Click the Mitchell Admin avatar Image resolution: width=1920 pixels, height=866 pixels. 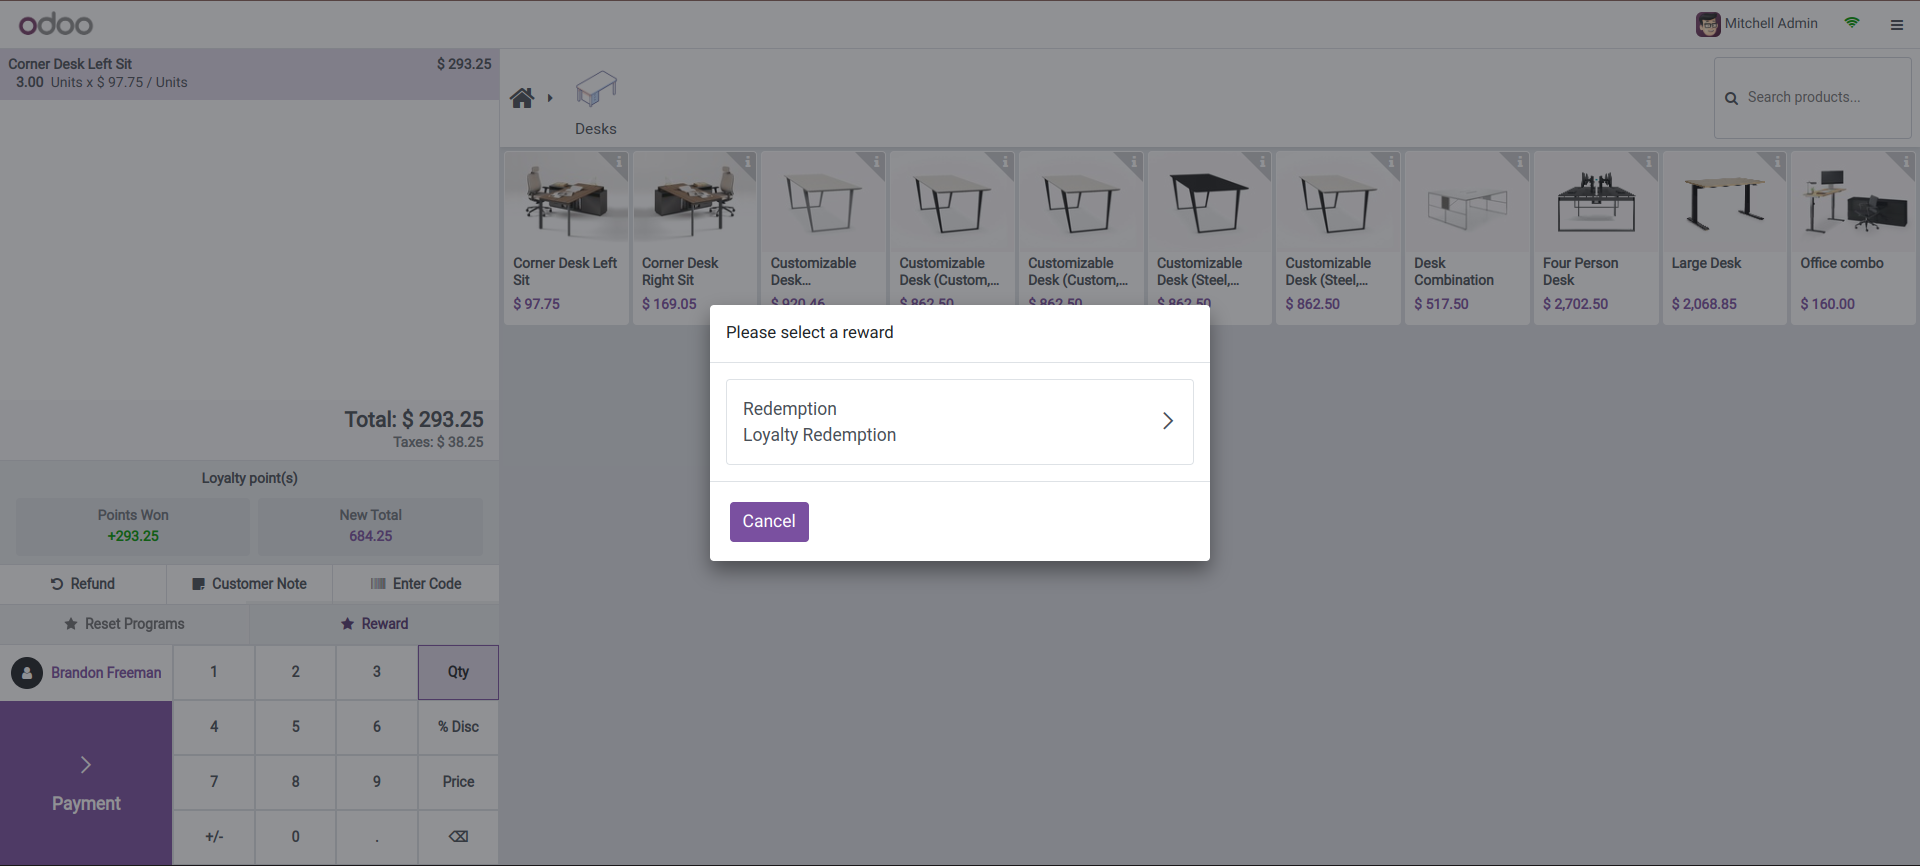pos(1707,24)
